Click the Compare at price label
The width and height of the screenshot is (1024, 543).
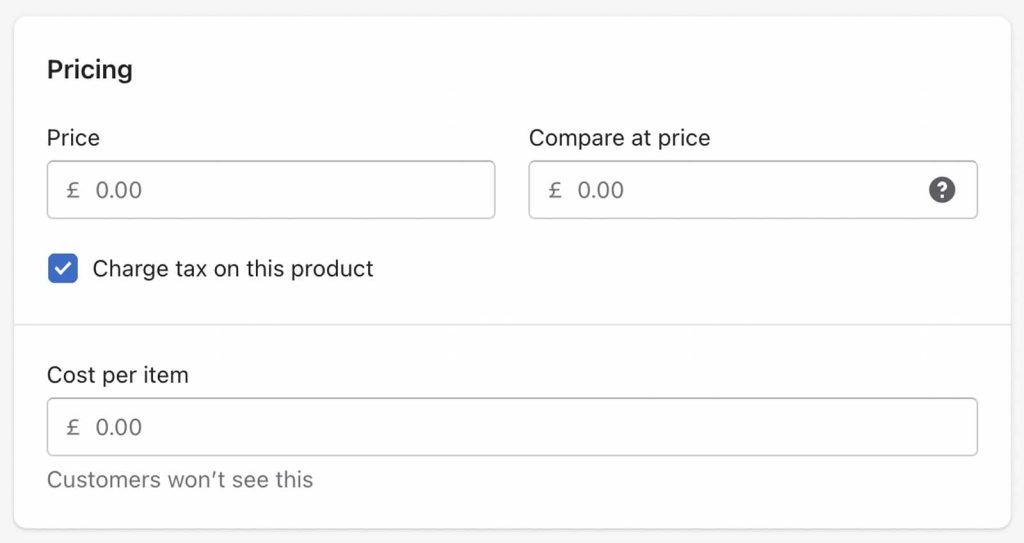point(619,138)
